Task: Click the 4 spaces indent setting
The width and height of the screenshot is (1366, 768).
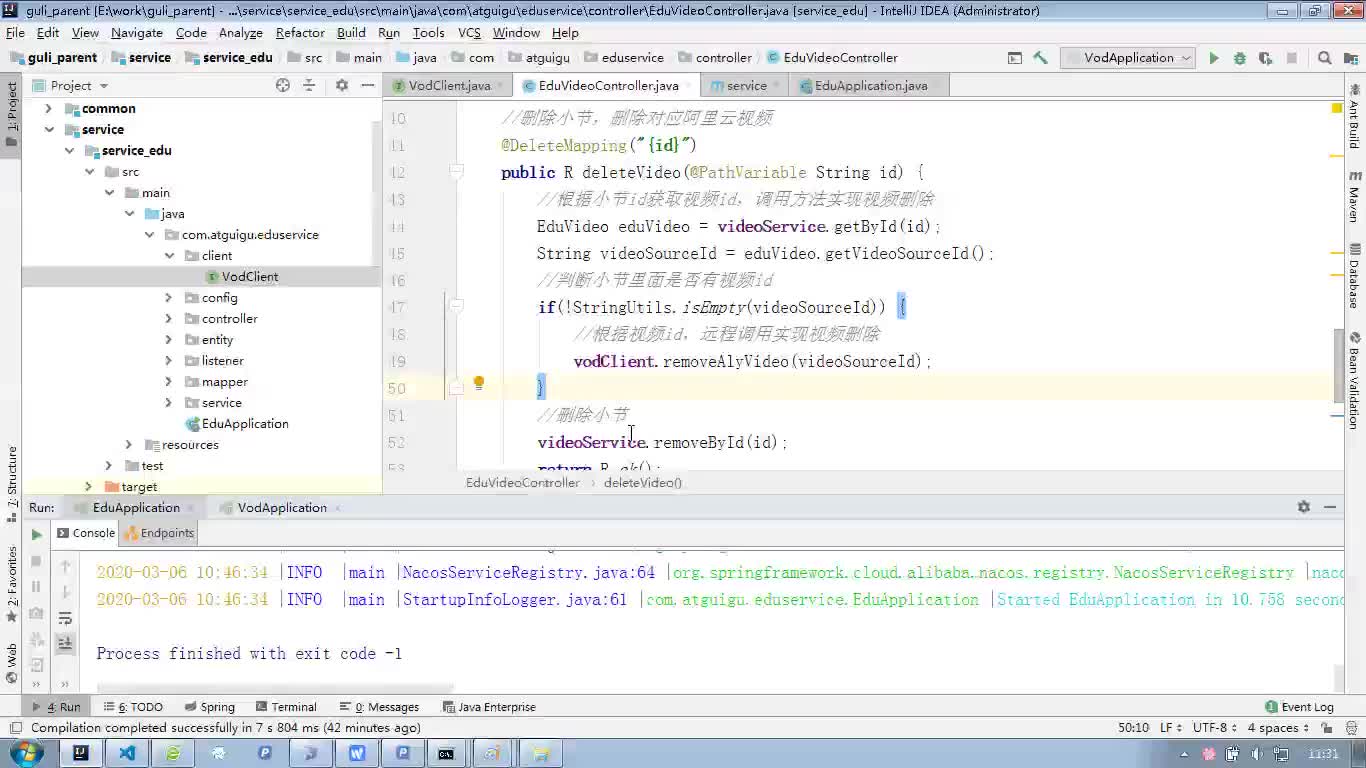Action: tap(1277, 728)
